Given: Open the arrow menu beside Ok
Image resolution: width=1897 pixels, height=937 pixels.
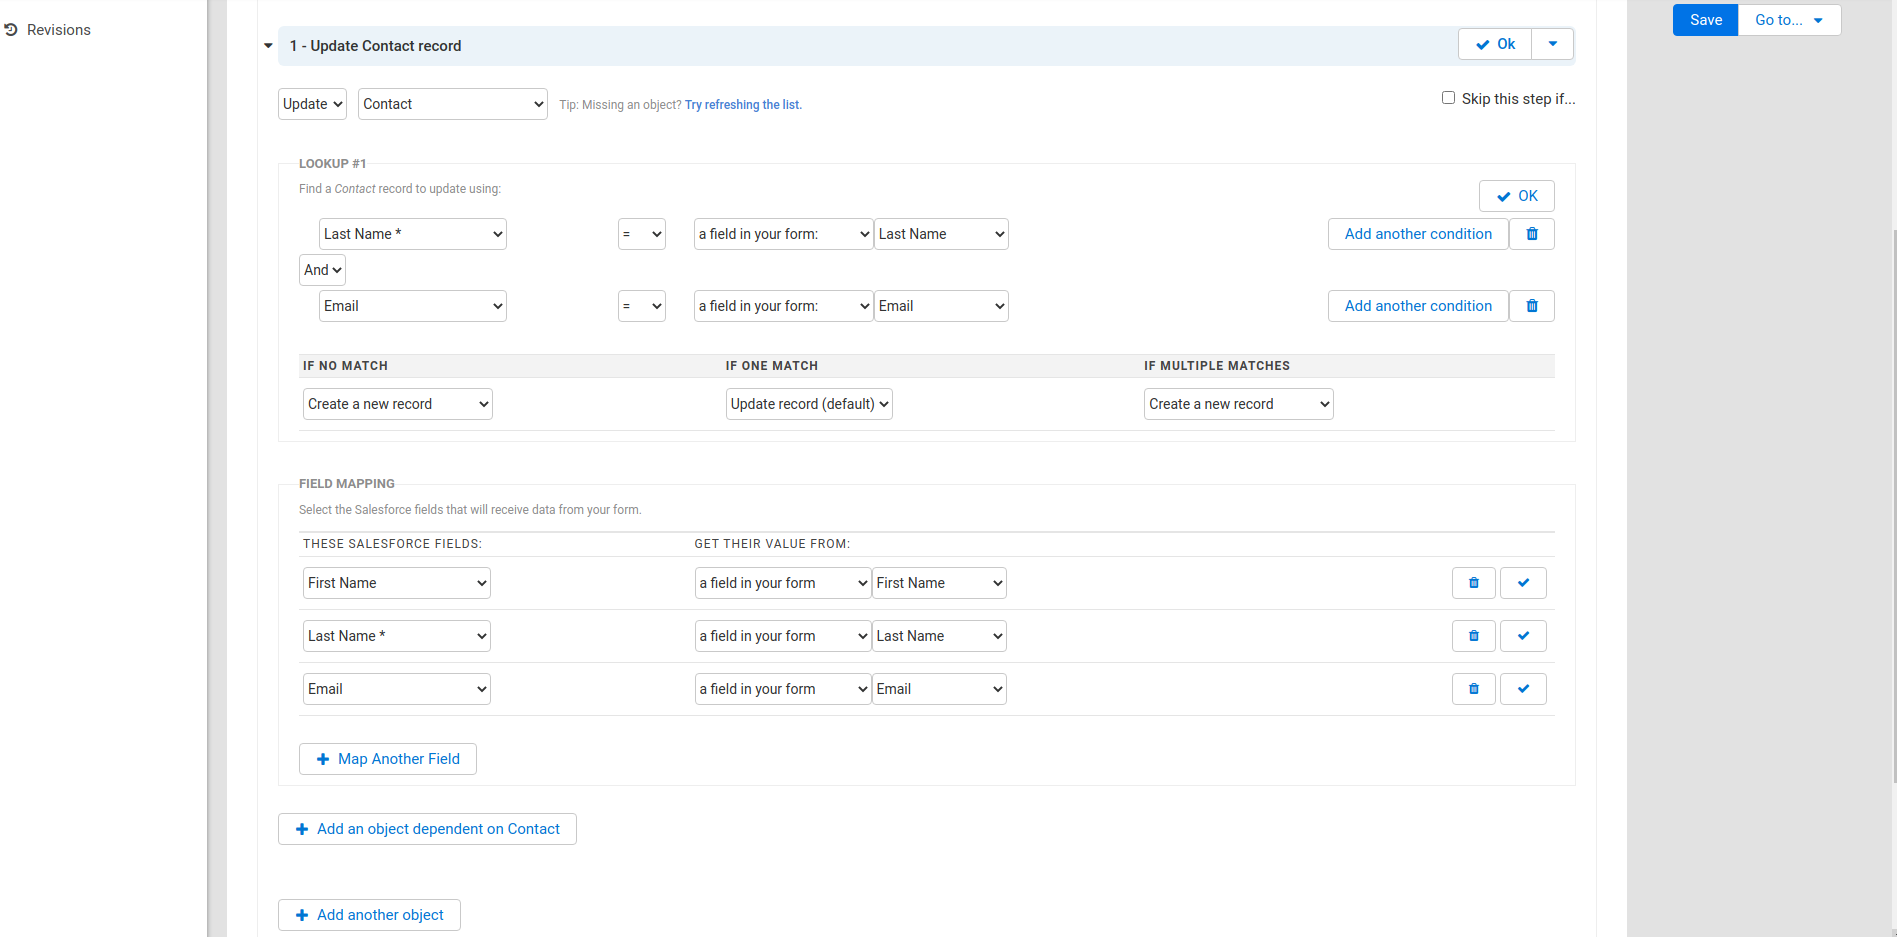Looking at the screenshot, I should coord(1552,44).
